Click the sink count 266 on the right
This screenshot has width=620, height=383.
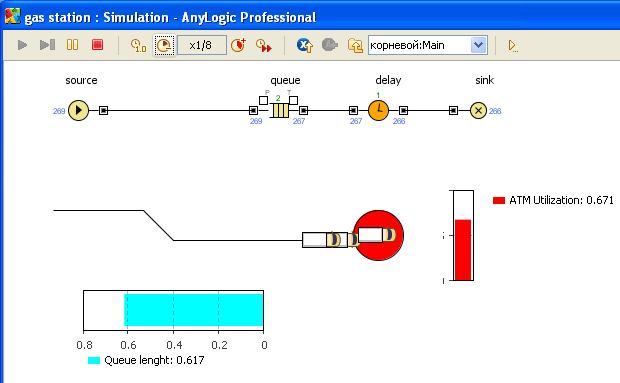point(495,111)
